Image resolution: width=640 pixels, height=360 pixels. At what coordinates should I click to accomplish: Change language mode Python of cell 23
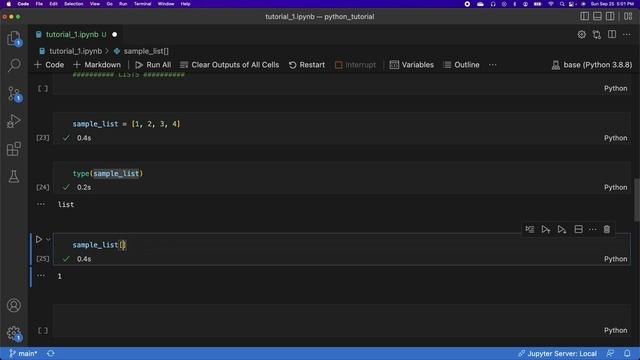point(616,138)
